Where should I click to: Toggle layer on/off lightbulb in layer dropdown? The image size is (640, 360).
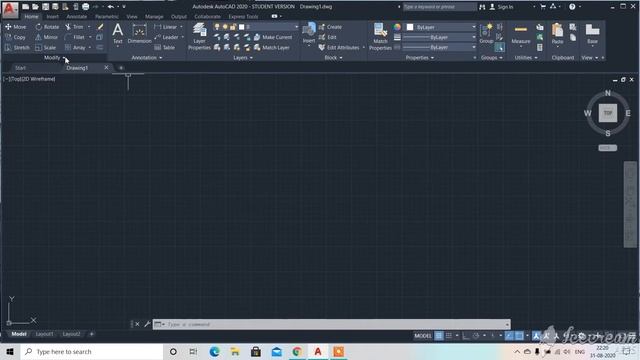point(217,27)
